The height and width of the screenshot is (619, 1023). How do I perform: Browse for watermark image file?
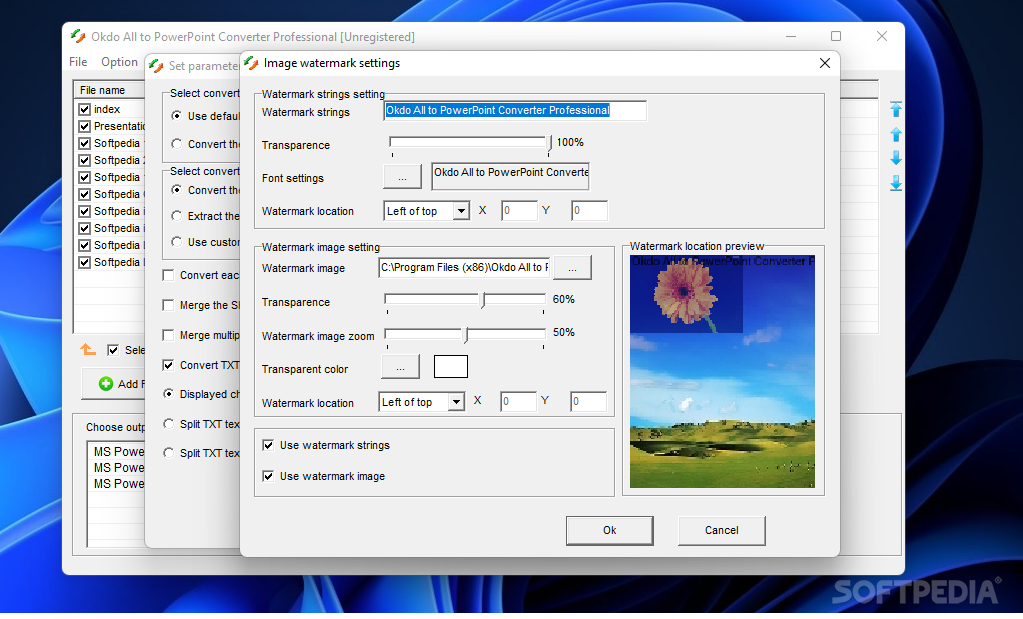pyautogui.click(x=572, y=267)
